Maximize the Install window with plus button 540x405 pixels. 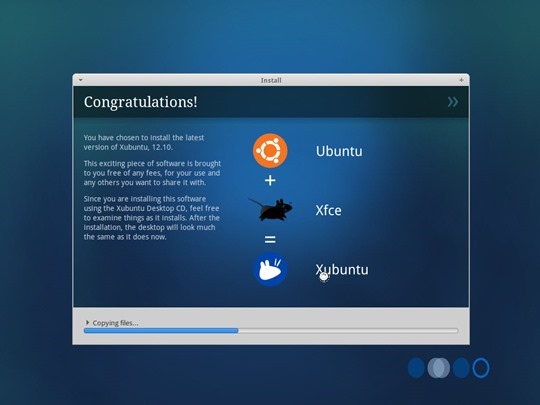pyautogui.click(x=461, y=80)
